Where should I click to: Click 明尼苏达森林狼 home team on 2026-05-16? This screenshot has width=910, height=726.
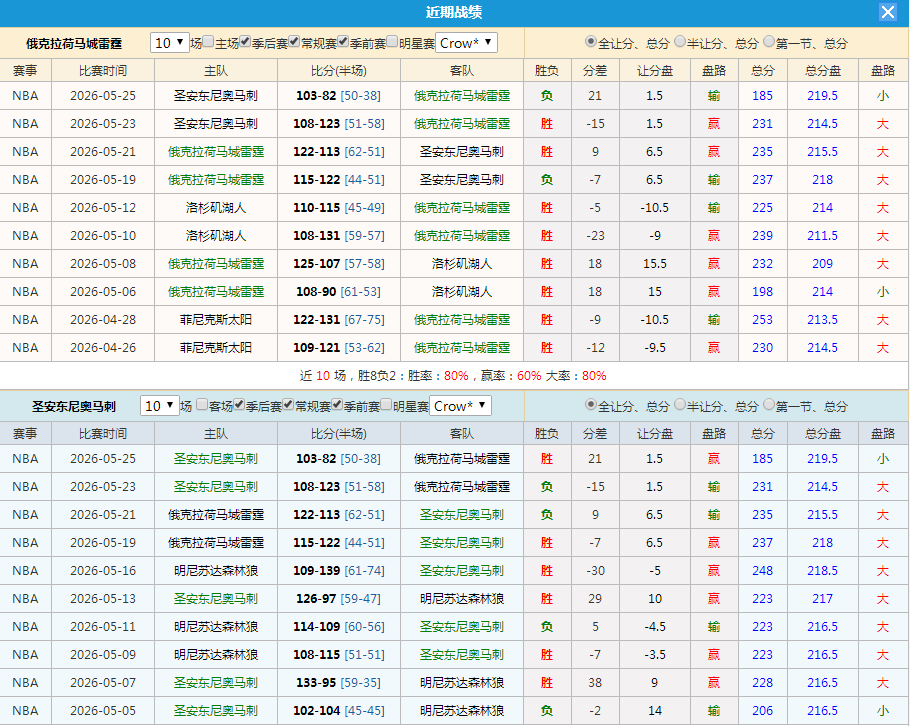click(x=216, y=570)
